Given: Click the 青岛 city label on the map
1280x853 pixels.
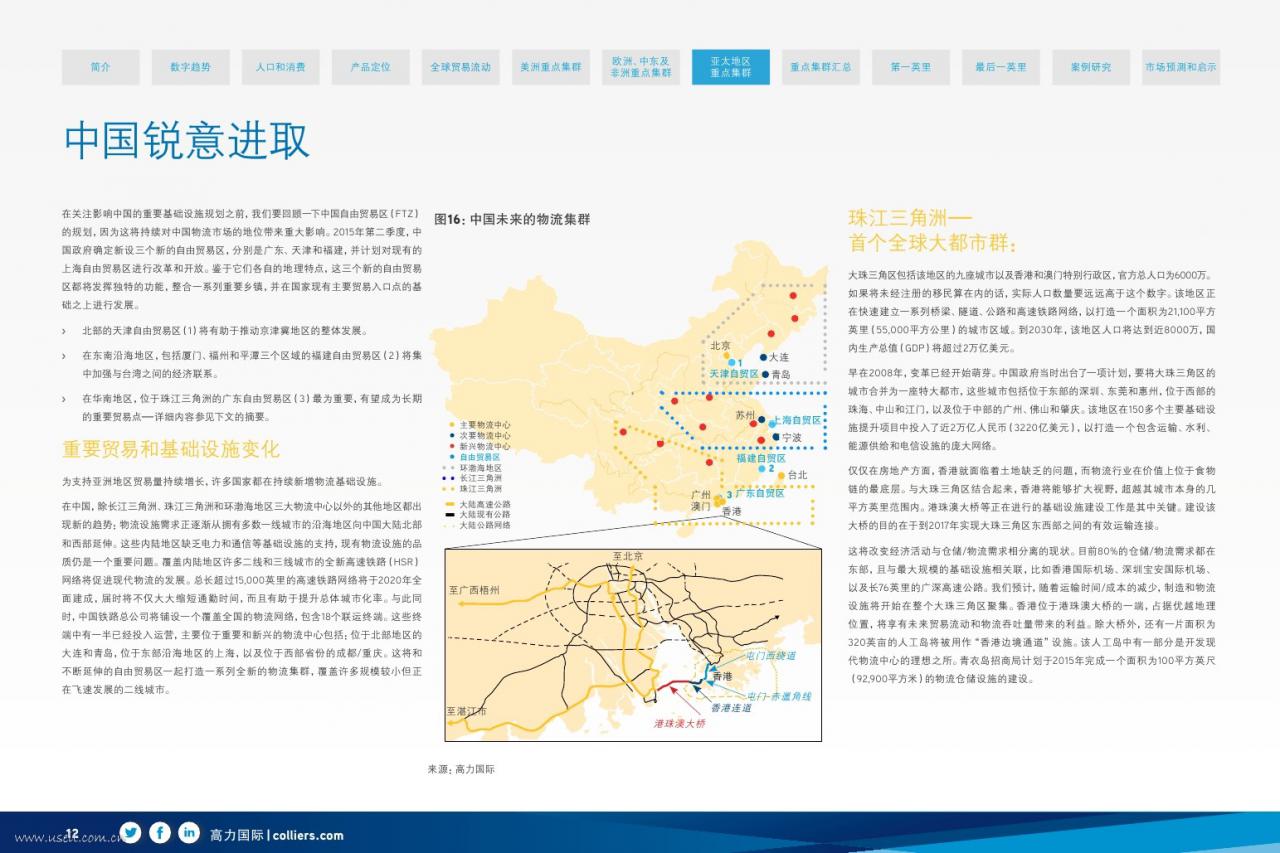Looking at the screenshot, I should tap(781, 375).
